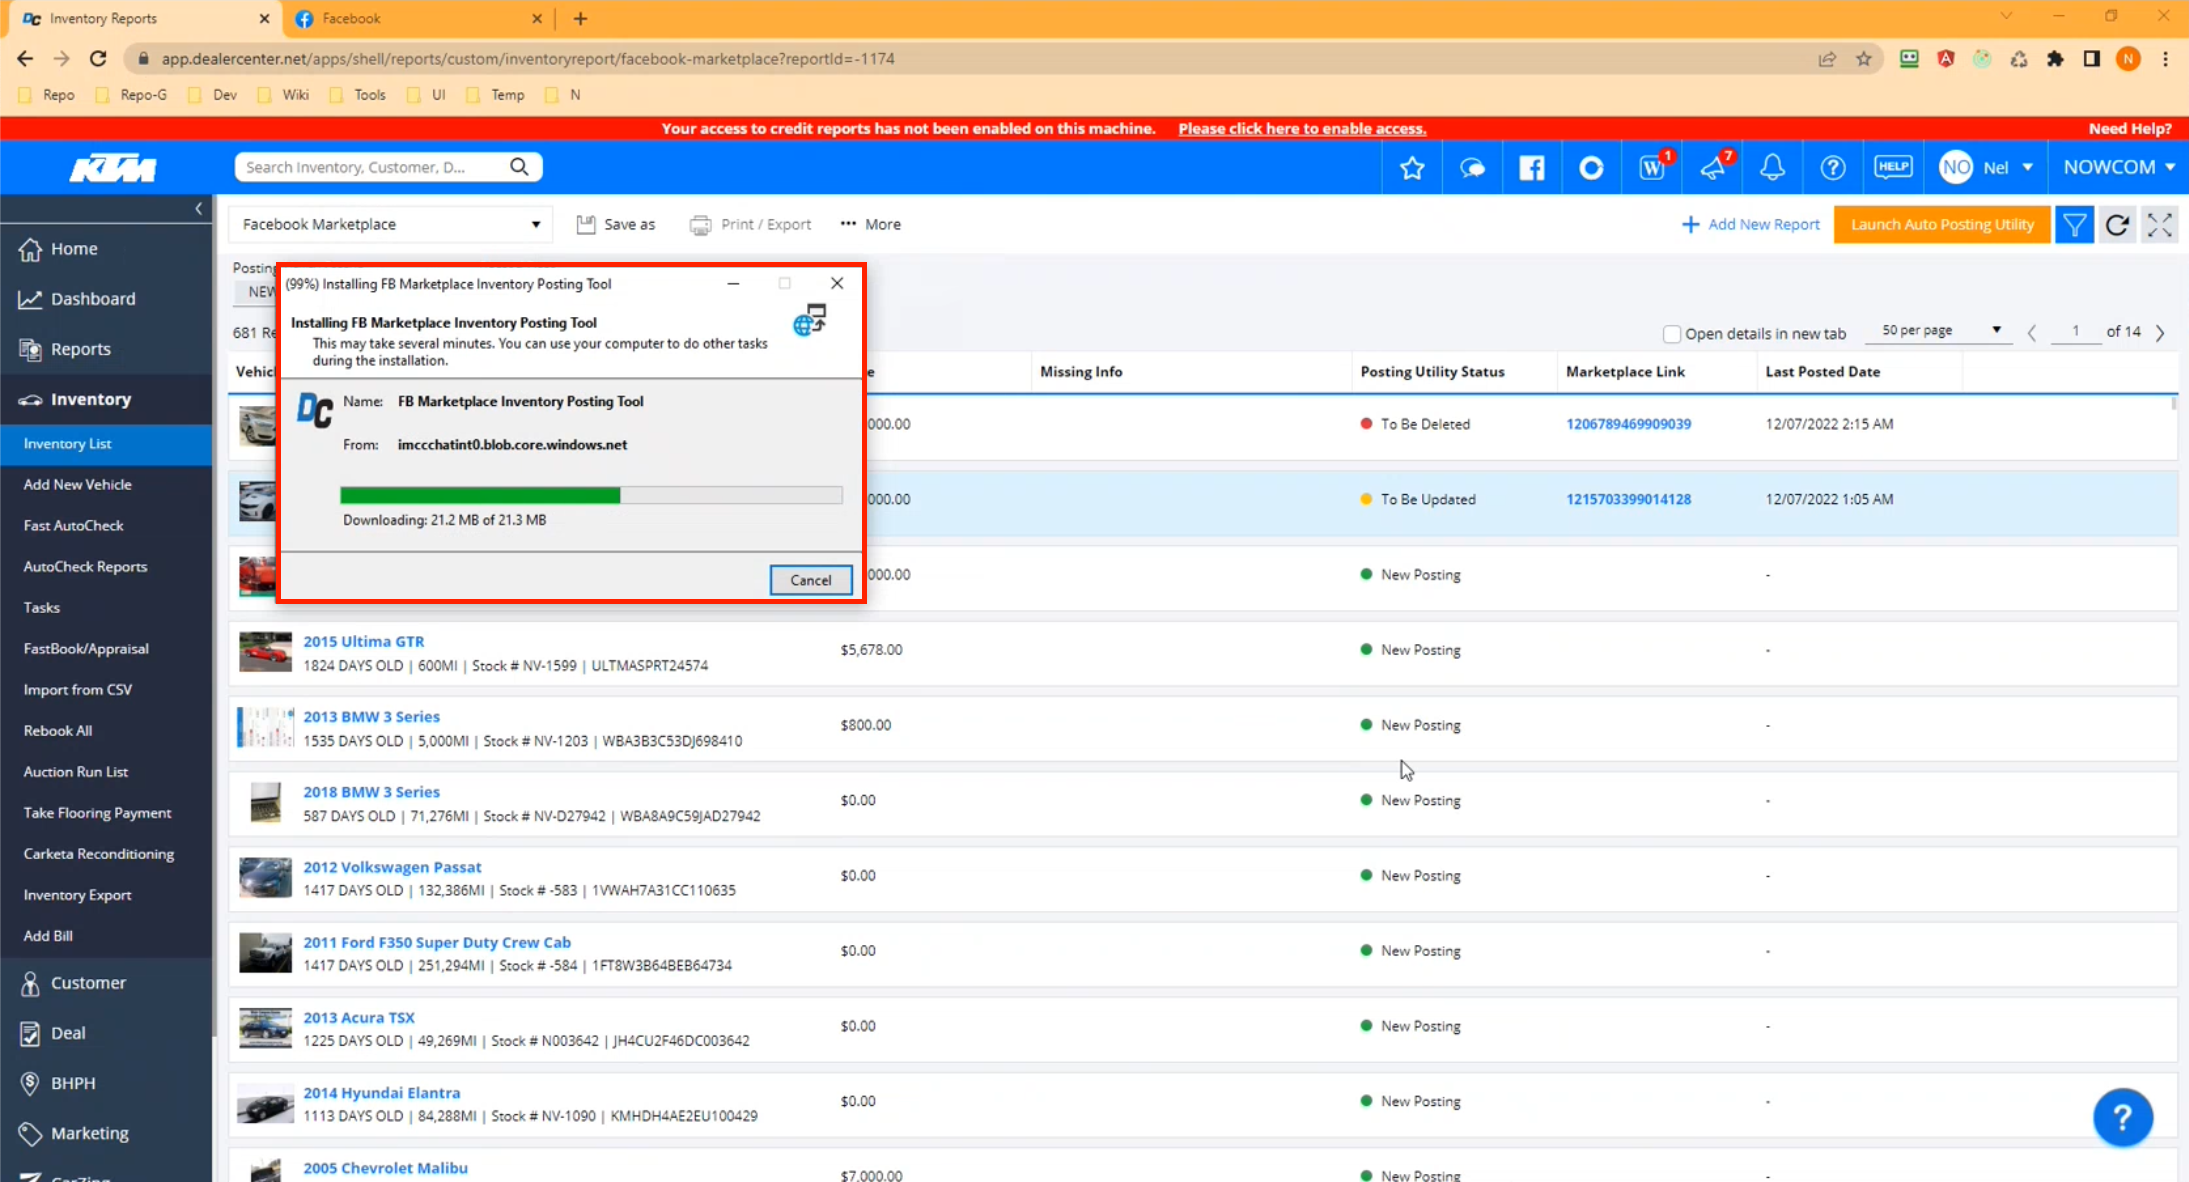Click Launch Auto Posting Utility button
This screenshot has width=2189, height=1182.
point(1941,225)
